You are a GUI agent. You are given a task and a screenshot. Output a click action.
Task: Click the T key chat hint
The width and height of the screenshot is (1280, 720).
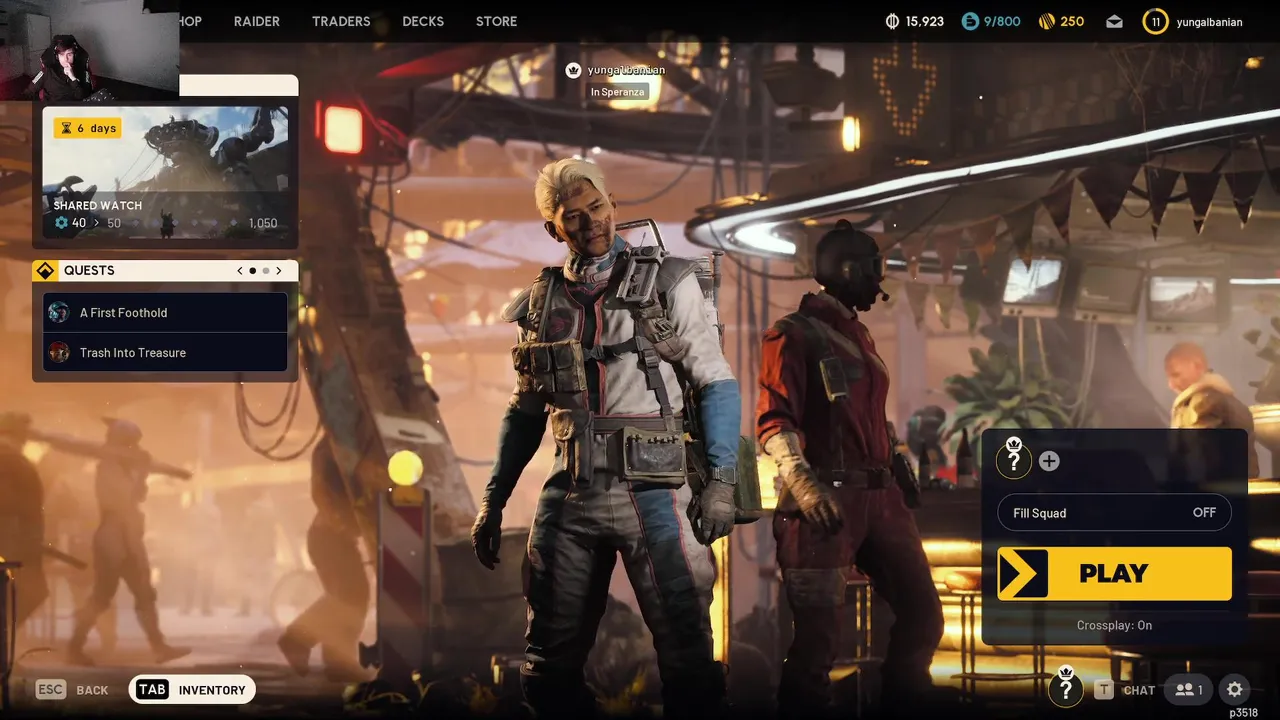coord(1104,689)
